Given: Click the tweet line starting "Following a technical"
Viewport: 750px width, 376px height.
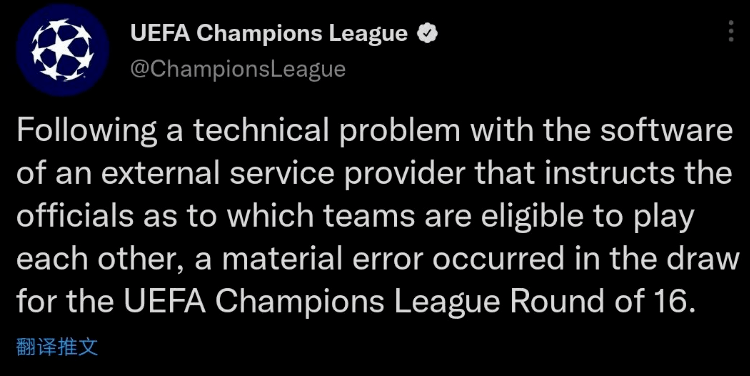Looking at the screenshot, I should (375, 131).
